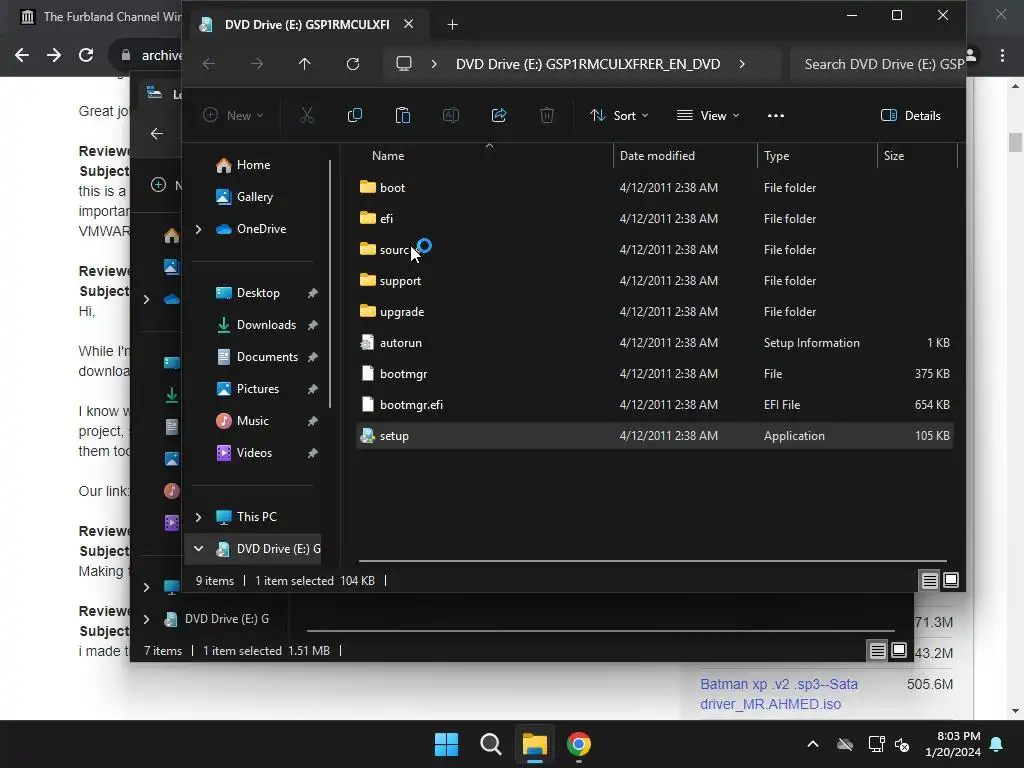Sort files by the Type column

776,156
